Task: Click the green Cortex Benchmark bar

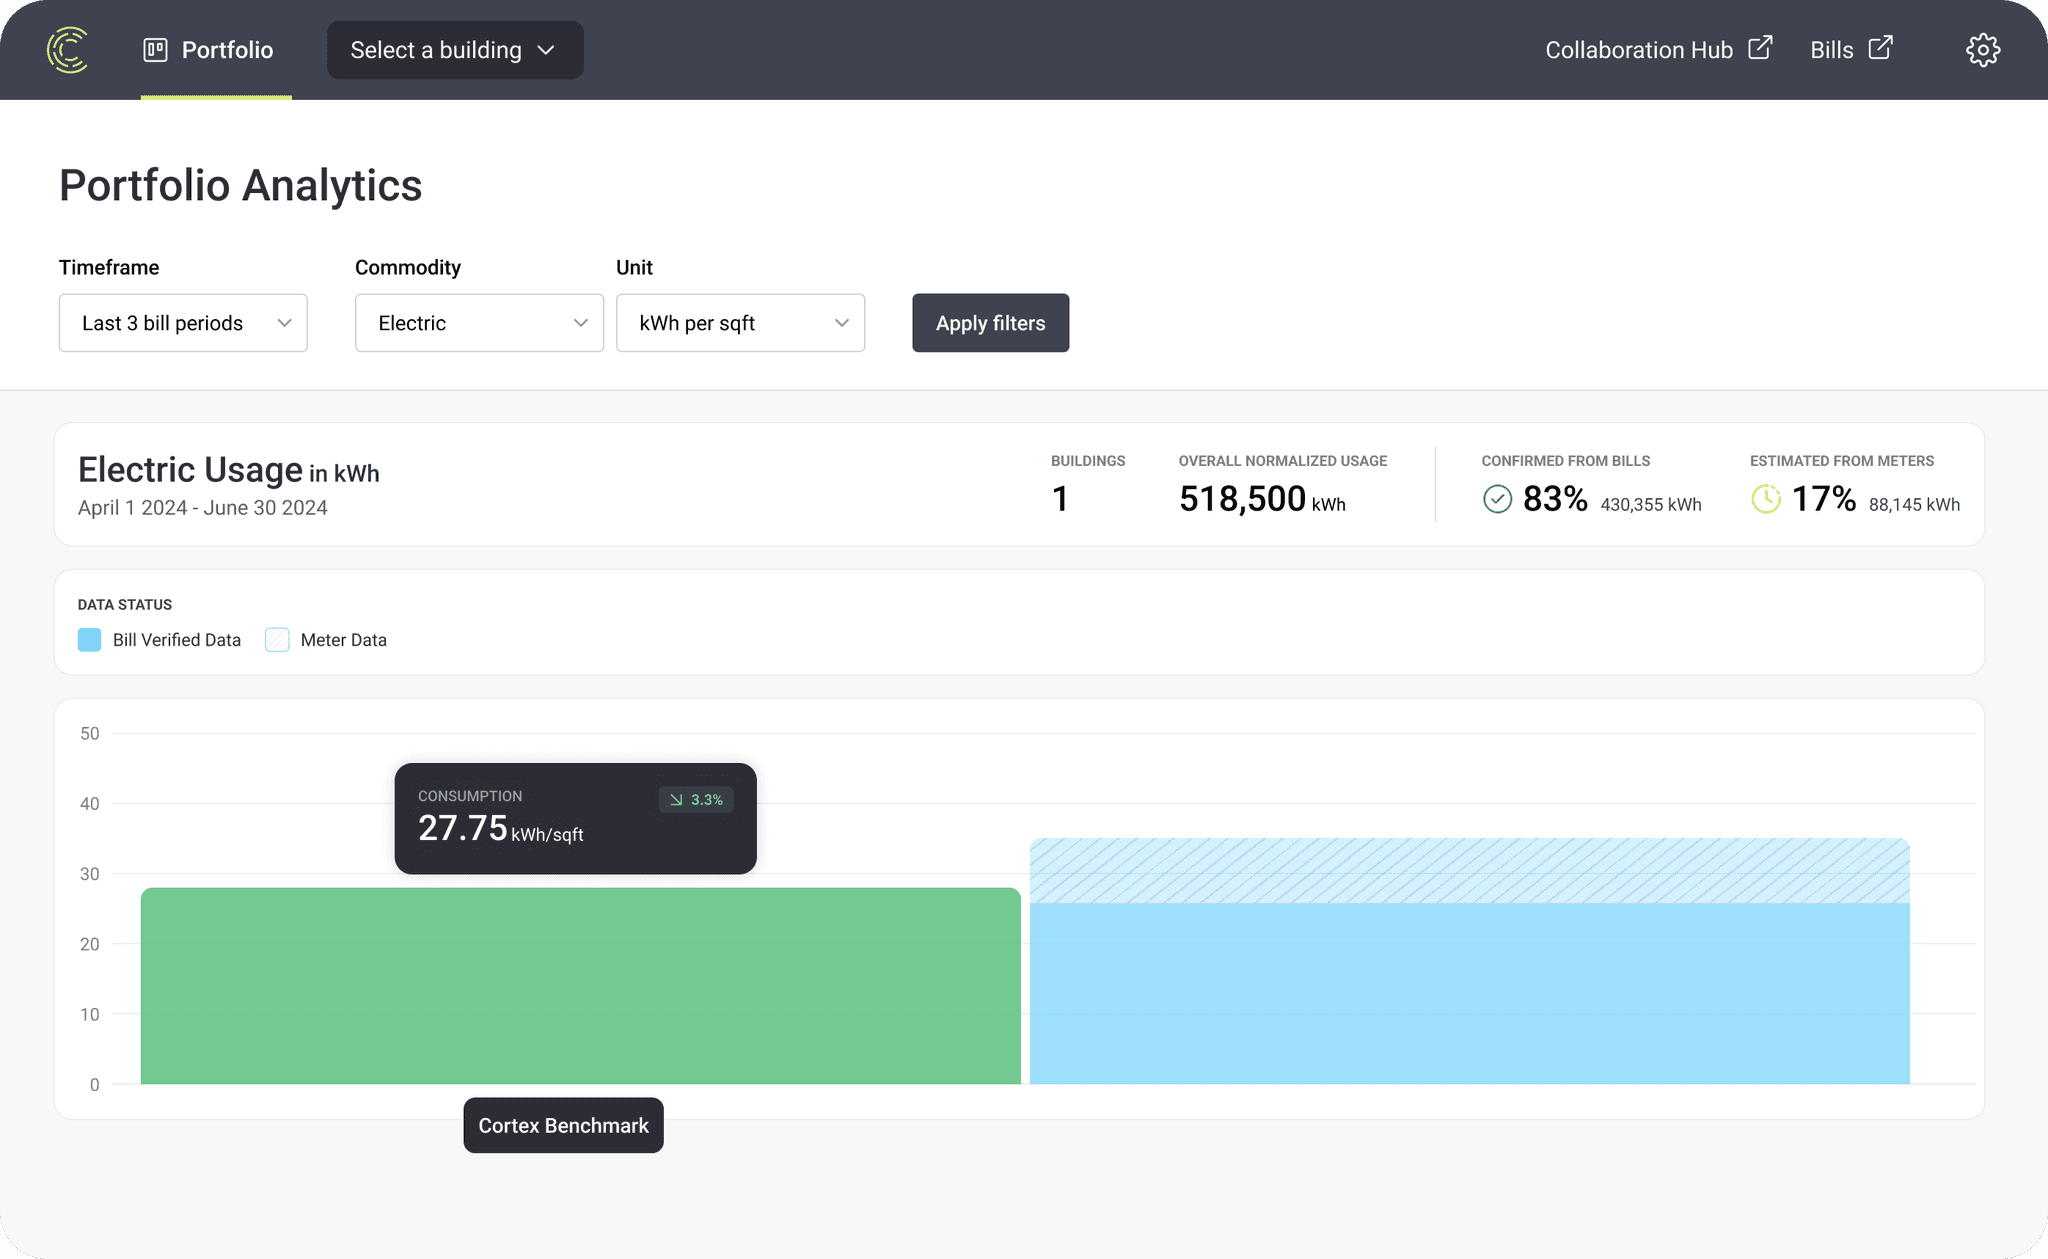Action: (x=580, y=985)
